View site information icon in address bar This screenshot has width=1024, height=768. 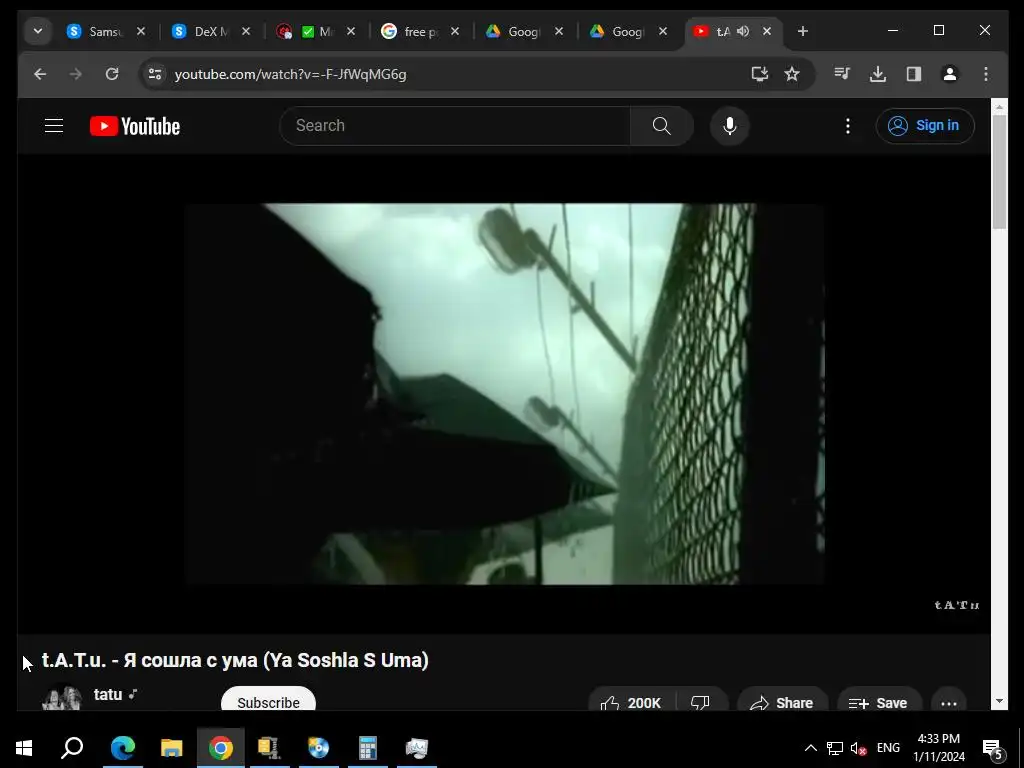click(155, 74)
